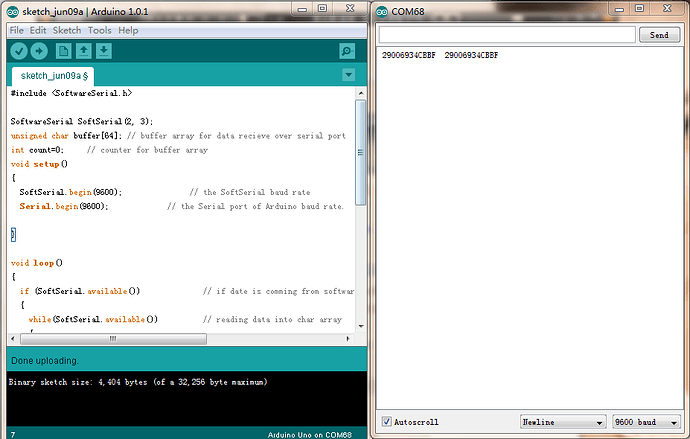Image resolution: width=690 pixels, height=439 pixels.
Task: Click the 'void loop()' line
Action: point(37,263)
